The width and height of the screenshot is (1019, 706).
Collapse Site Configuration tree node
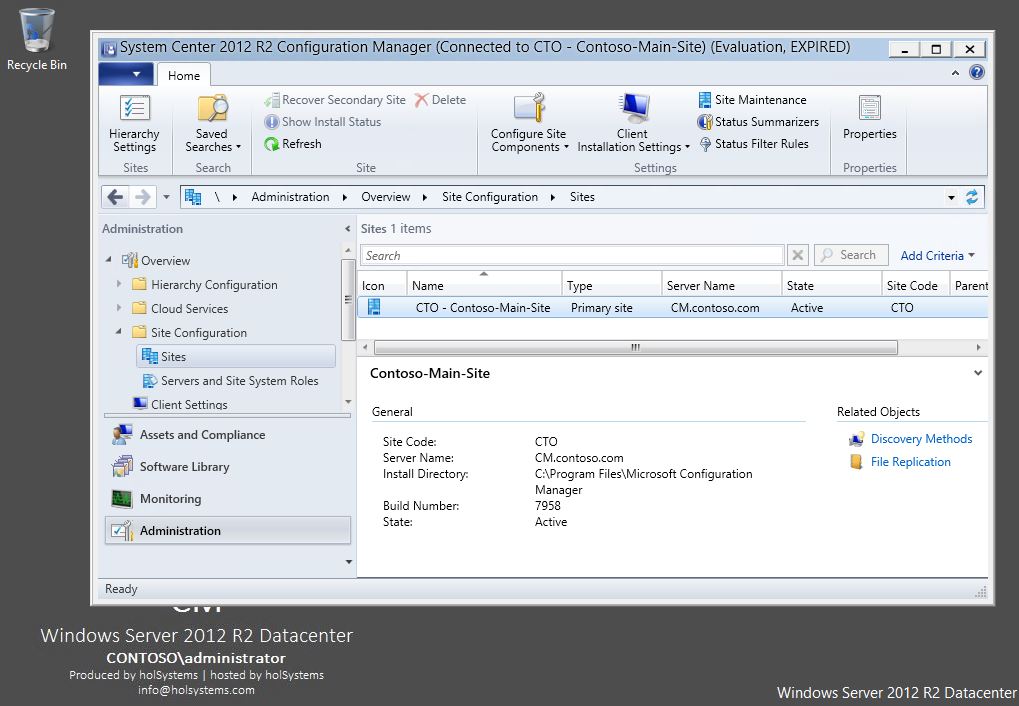point(118,332)
